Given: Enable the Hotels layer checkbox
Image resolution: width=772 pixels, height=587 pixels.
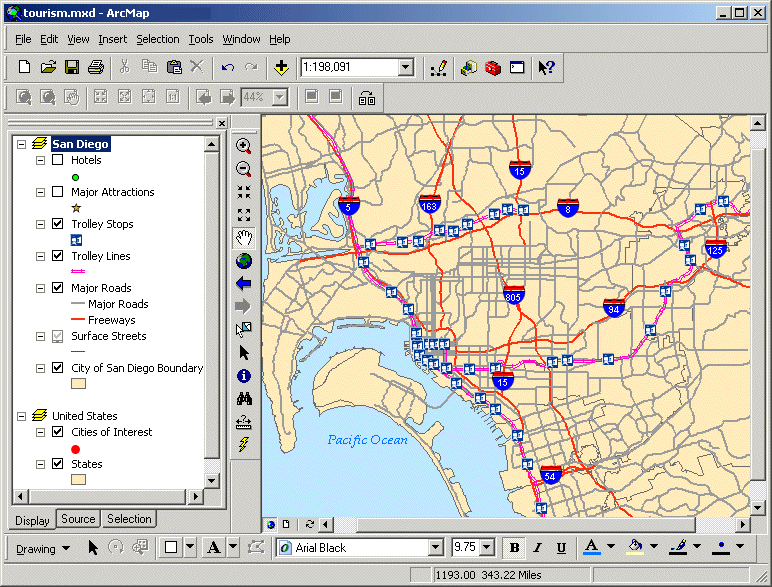Looking at the screenshot, I should point(58,160).
